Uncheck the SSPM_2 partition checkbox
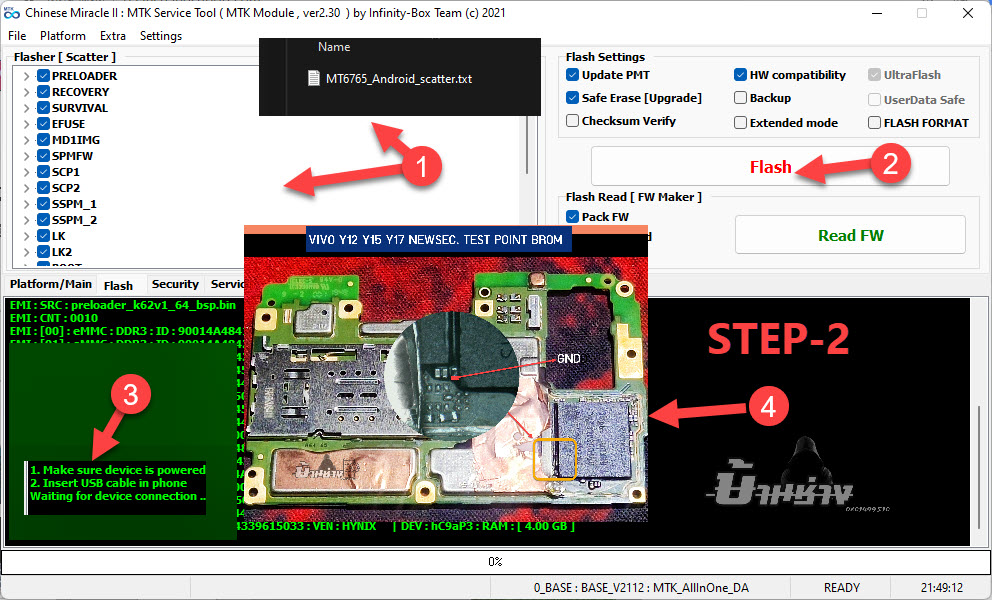992x600 pixels. pos(44,220)
